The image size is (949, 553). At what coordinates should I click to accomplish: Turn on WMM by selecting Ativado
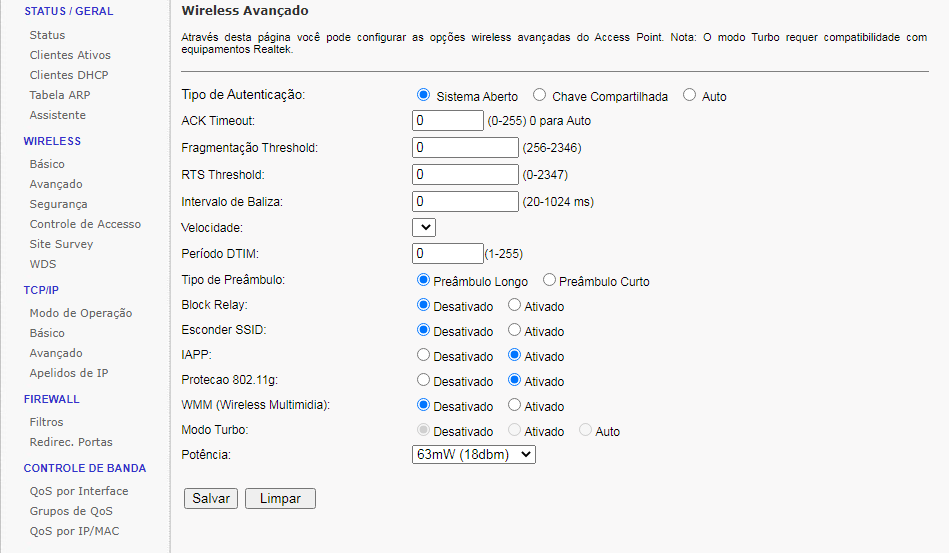click(x=514, y=405)
